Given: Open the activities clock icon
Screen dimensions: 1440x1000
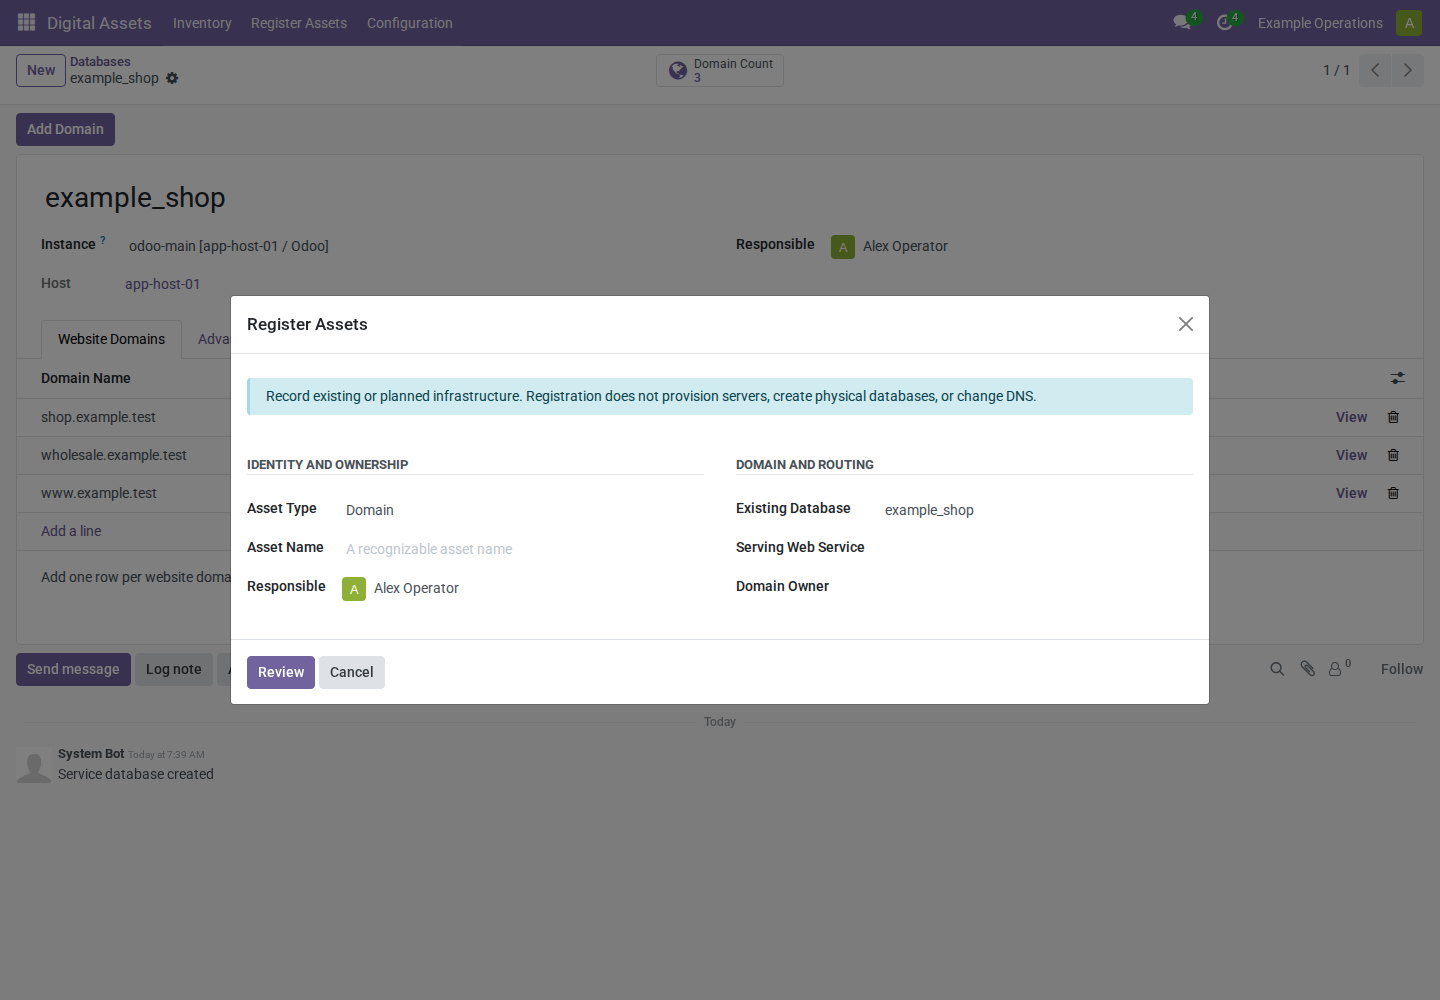Looking at the screenshot, I should tap(1224, 22).
